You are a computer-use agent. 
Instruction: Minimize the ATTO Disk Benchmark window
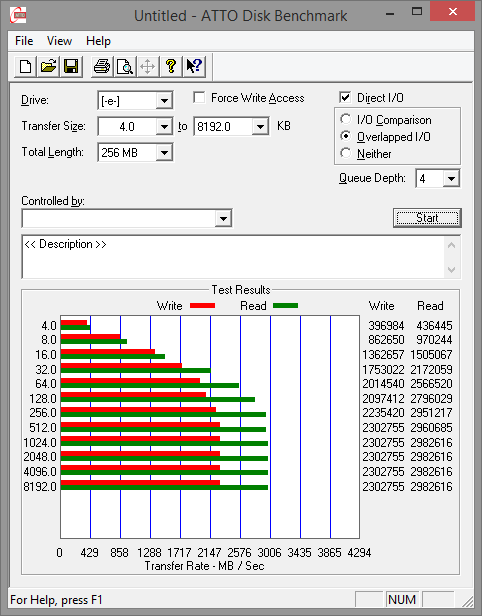click(390, 14)
